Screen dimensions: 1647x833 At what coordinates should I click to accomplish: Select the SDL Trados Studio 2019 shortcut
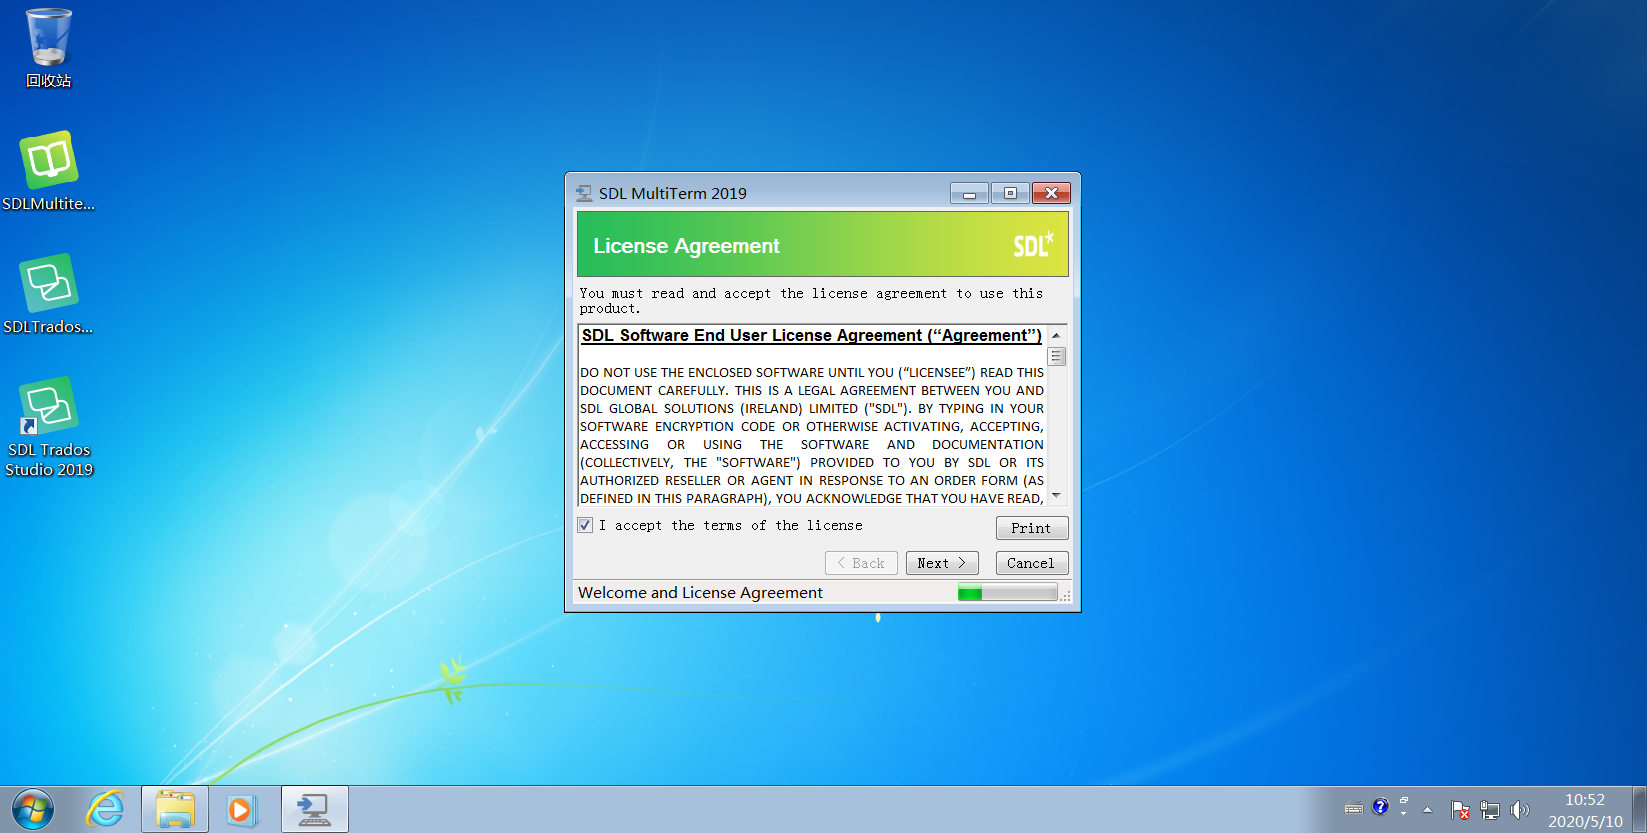tap(49, 428)
